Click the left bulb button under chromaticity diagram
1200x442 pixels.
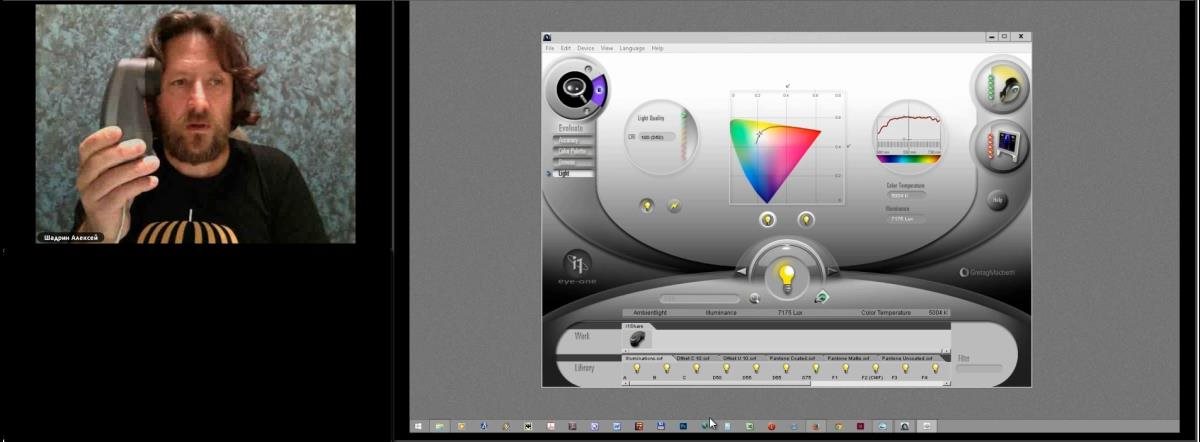pyautogui.click(x=768, y=219)
